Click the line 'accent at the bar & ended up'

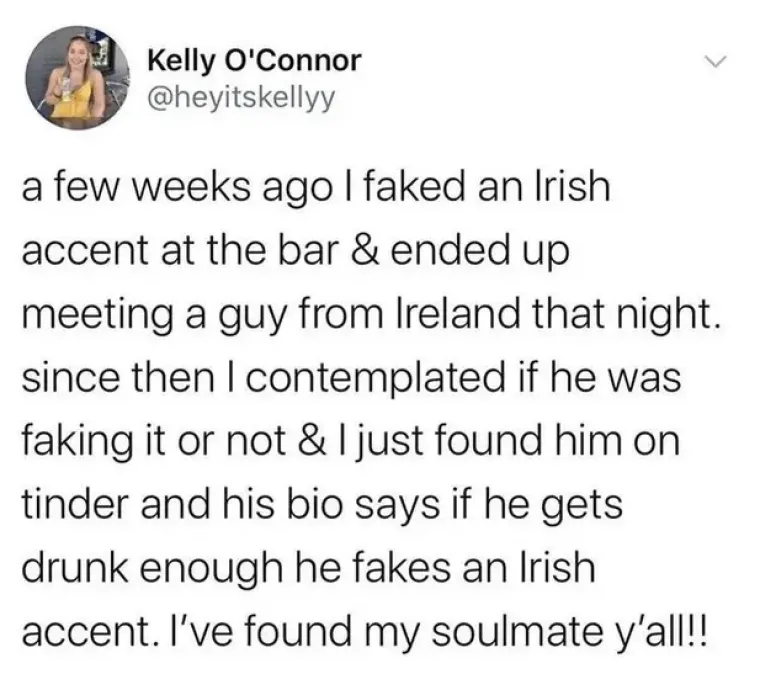(x=296, y=252)
